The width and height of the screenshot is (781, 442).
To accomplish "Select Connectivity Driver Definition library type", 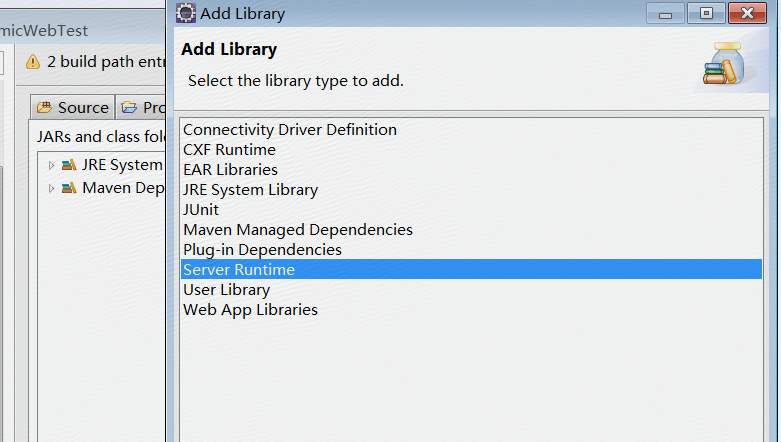I will pyautogui.click(x=471, y=130).
